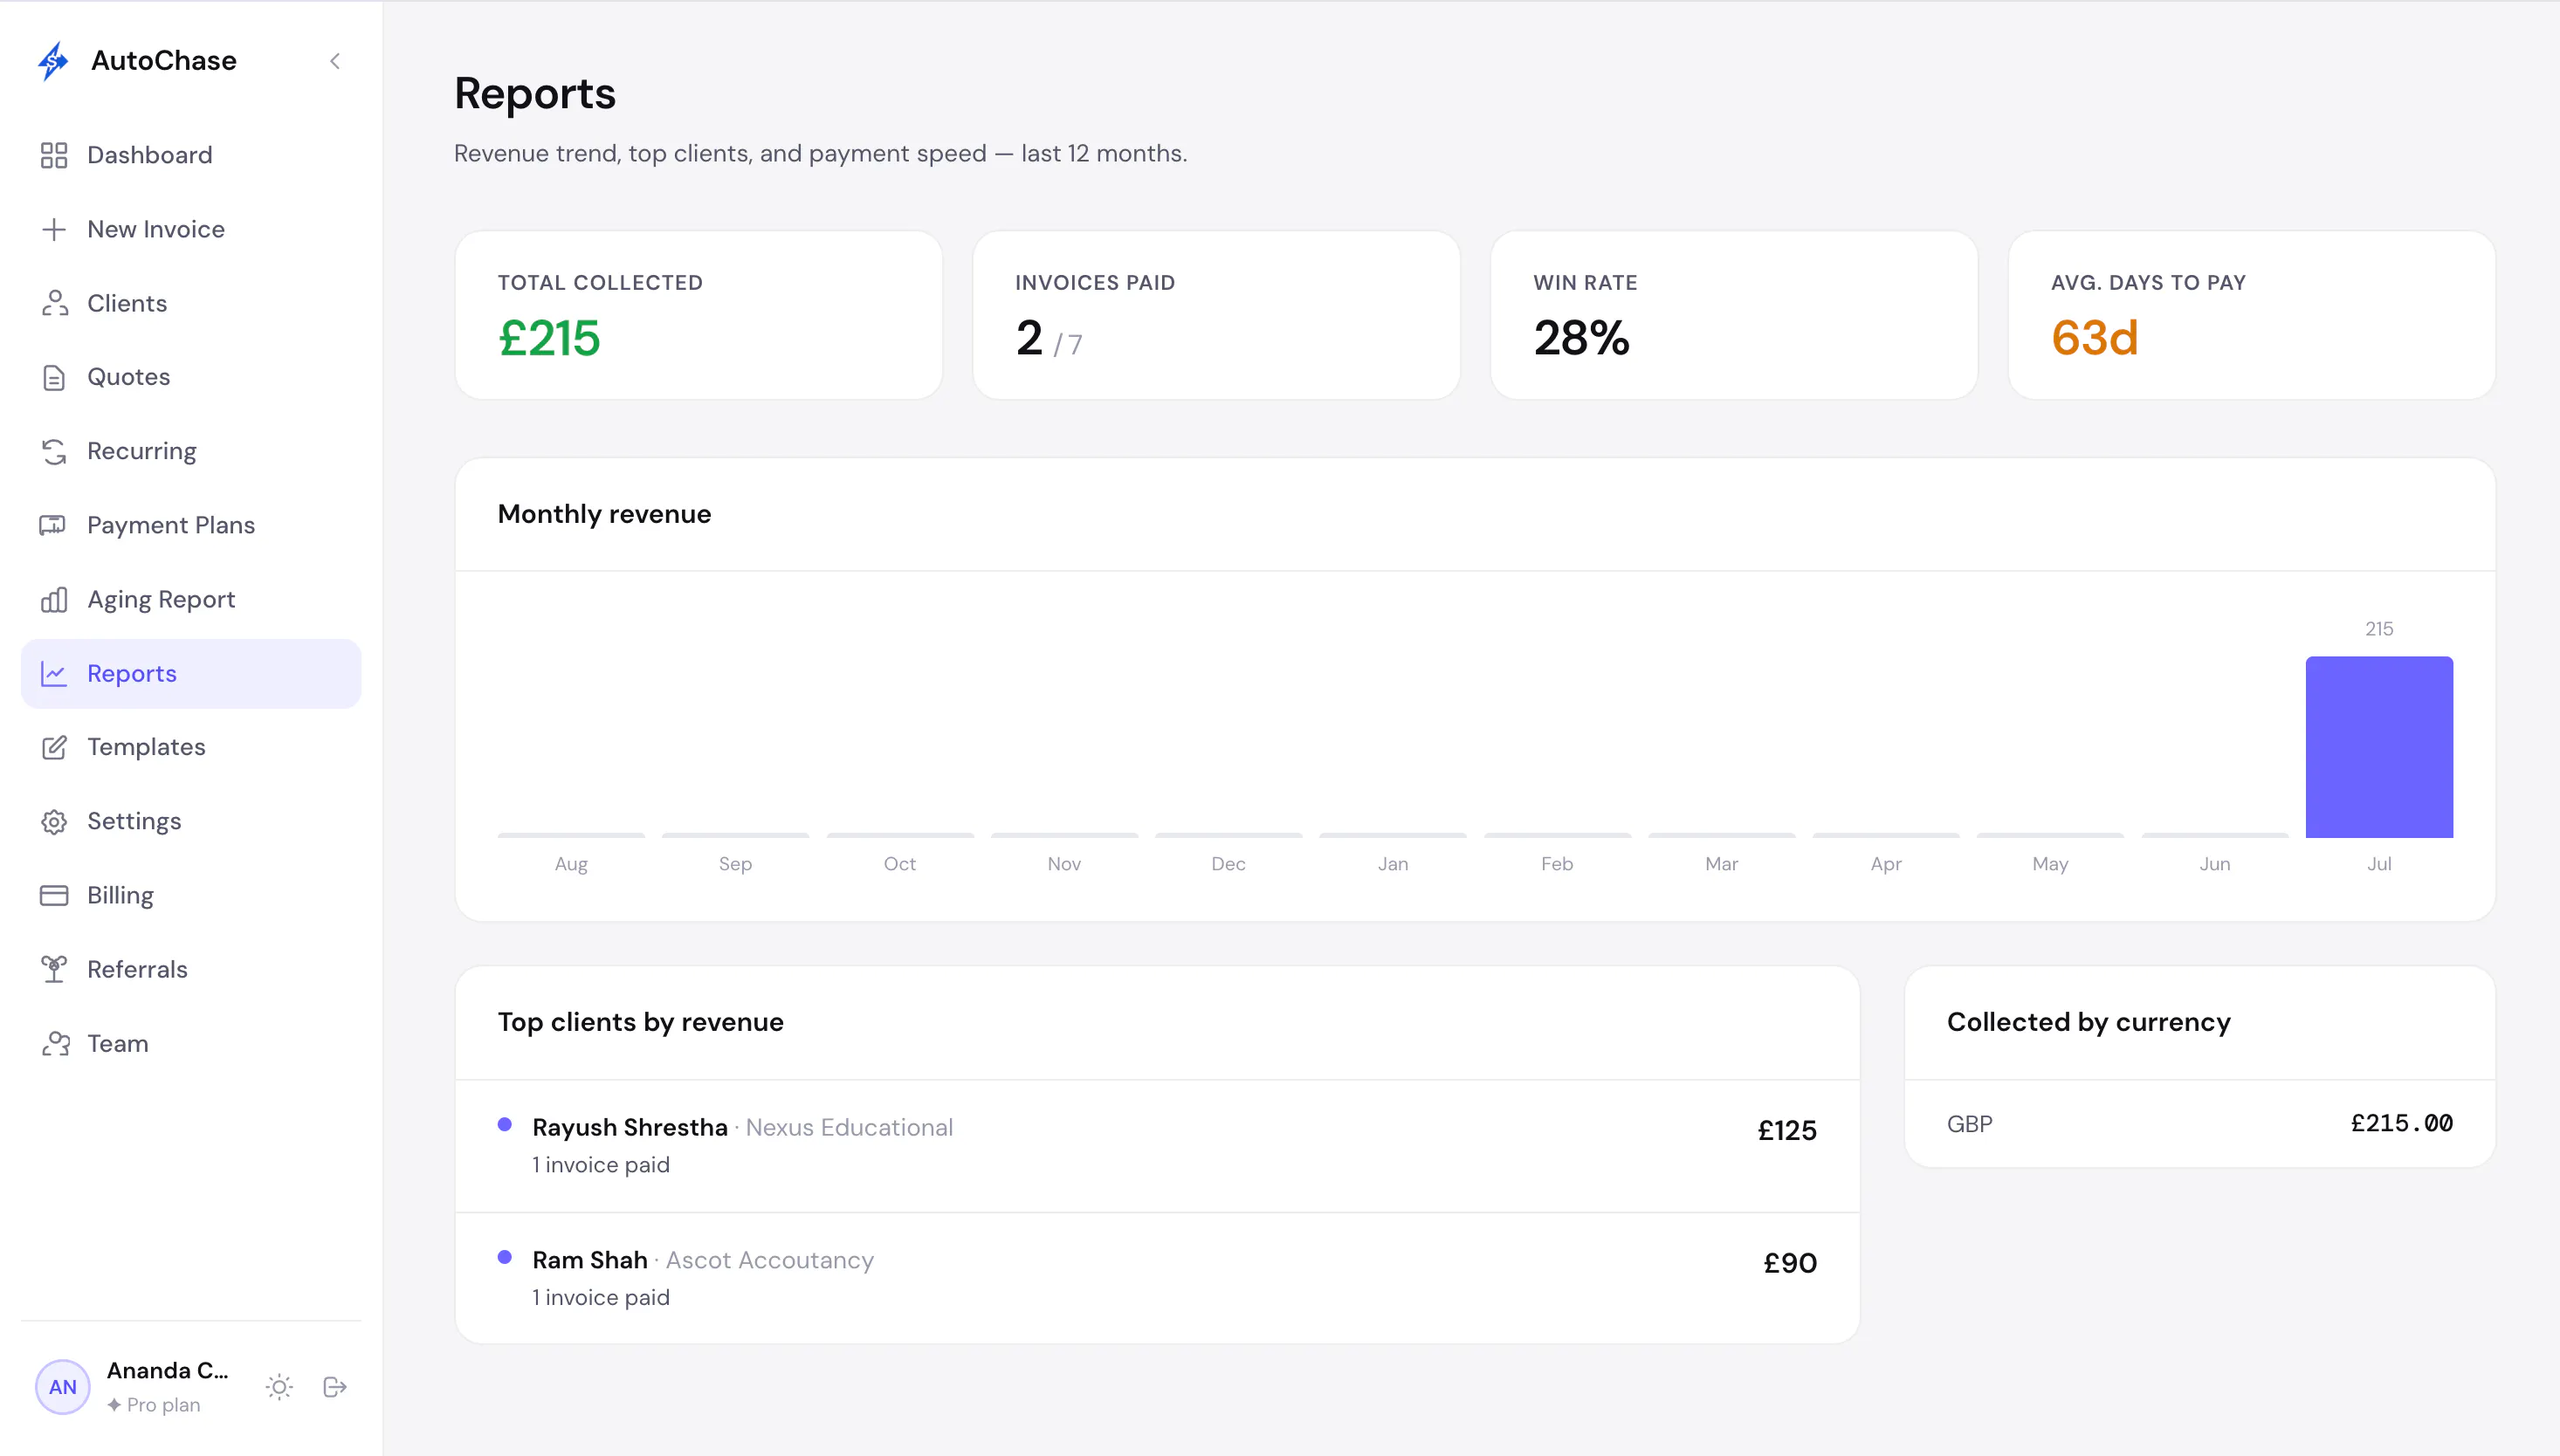Select the Quotes document icon
Image resolution: width=2560 pixels, height=1456 pixels.
tap(54, 377)
